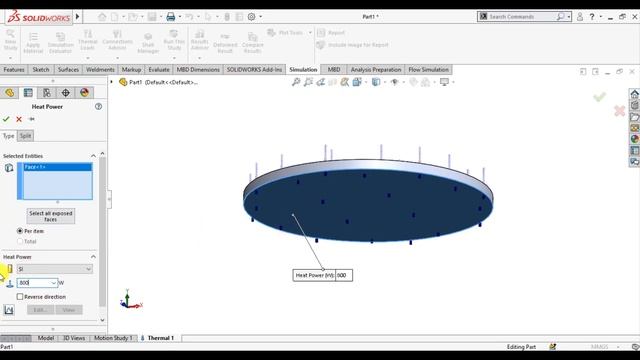Collapse the Heat Power section
Screen dimensions: 640x360
click(x=93, y=257)
